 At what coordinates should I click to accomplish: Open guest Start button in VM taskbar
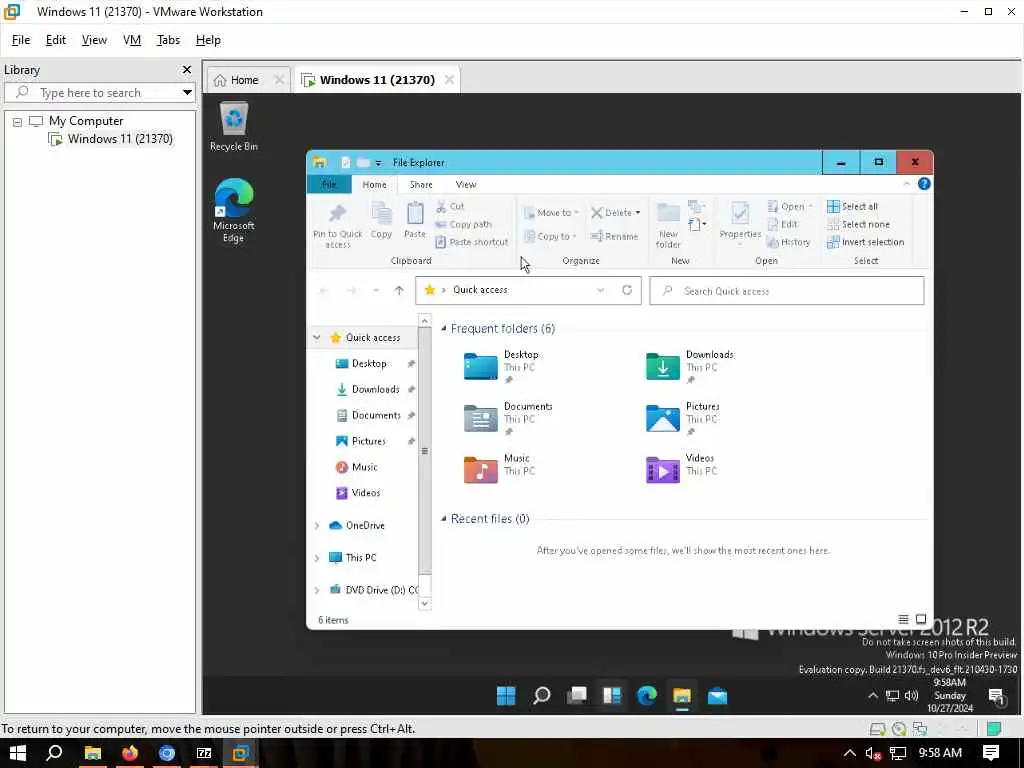pos(506,696)
